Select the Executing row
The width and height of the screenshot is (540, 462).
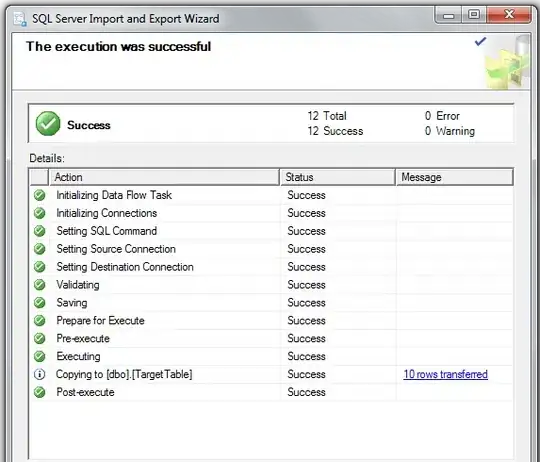(x=271, y=356)
